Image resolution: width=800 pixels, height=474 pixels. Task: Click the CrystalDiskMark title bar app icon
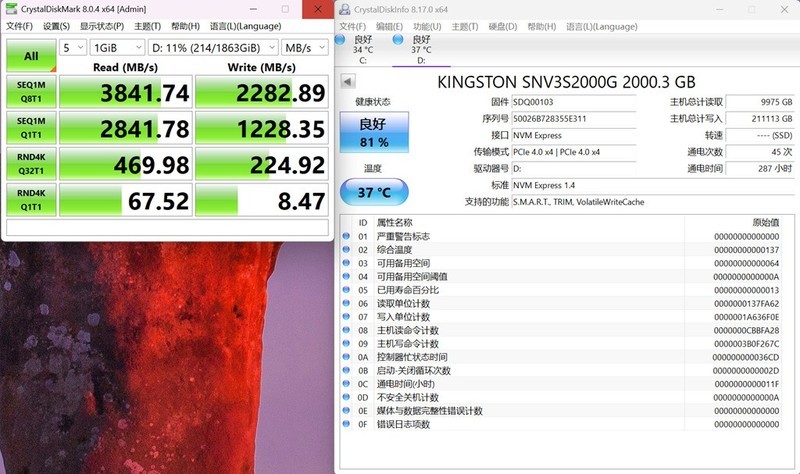coord(11,9)
